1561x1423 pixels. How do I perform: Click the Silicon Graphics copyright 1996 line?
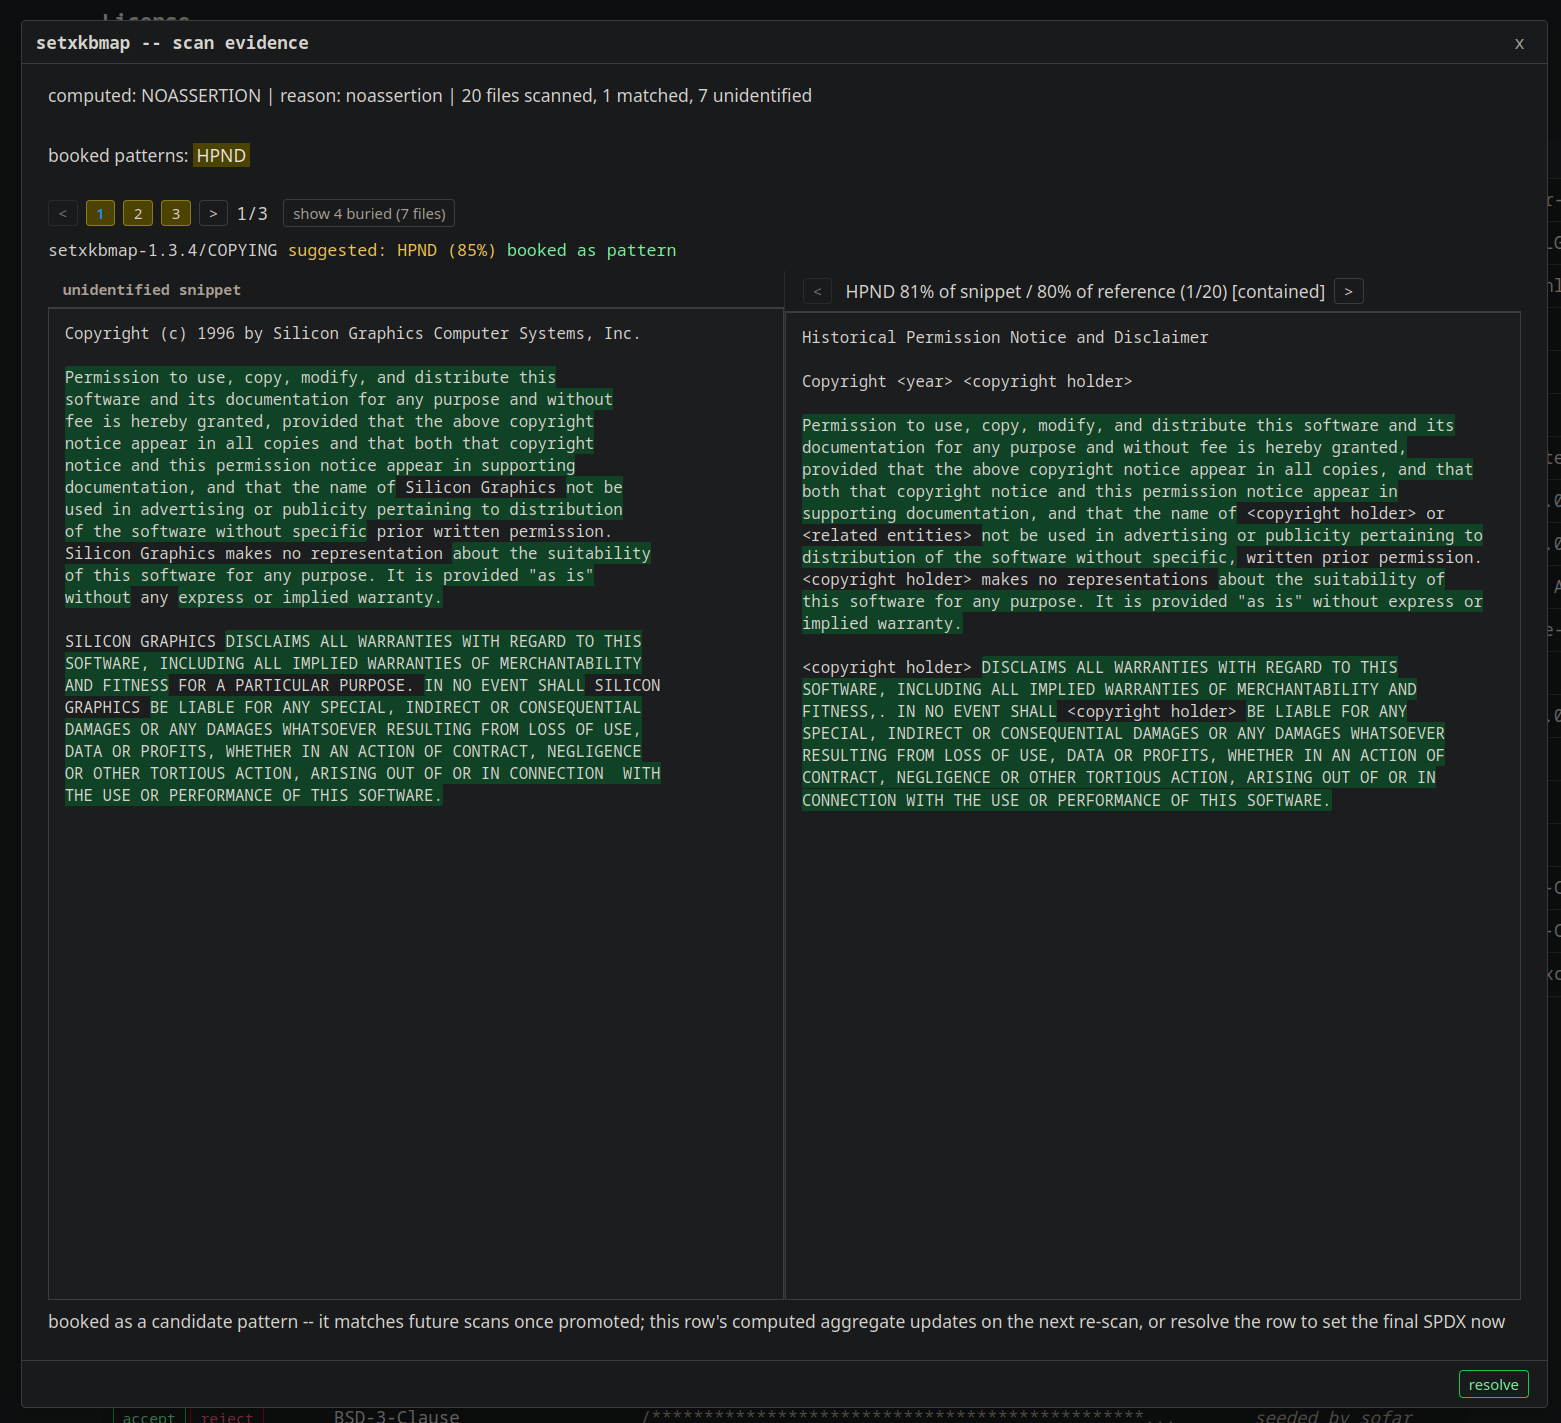(x=352, y=333)
